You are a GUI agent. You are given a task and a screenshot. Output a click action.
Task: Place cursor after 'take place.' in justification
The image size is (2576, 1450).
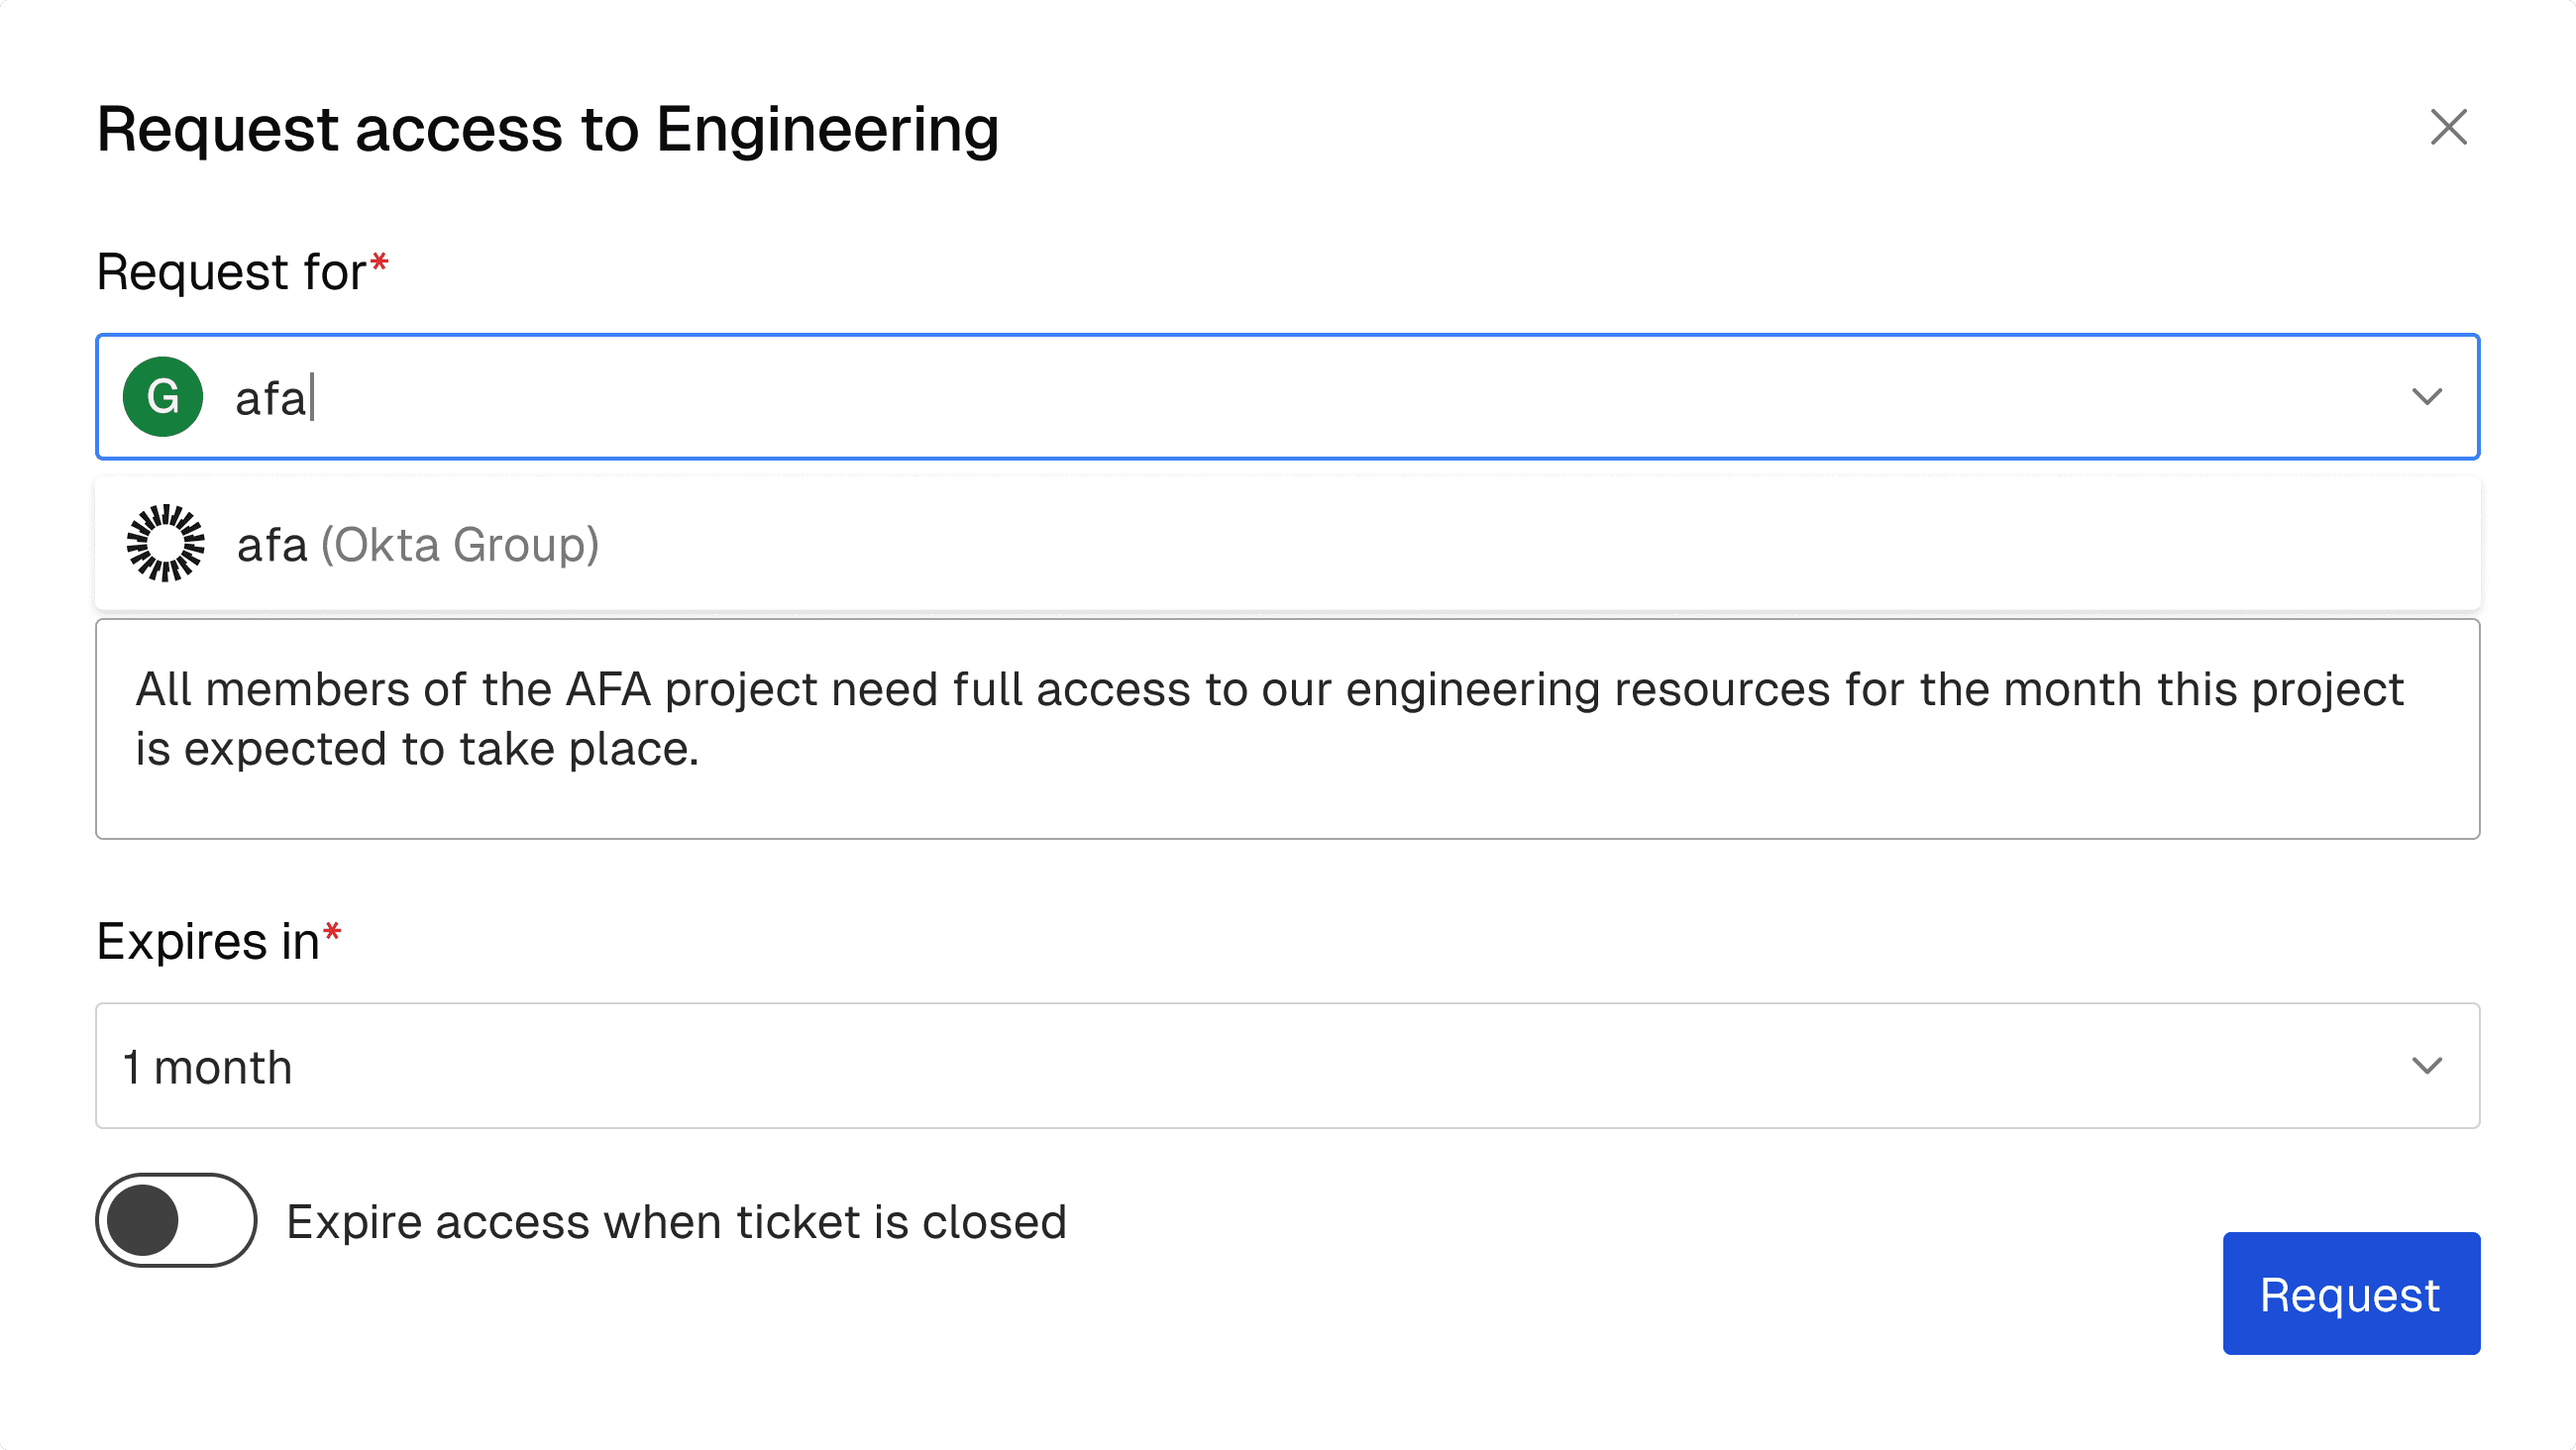click(x=702, y=750)
